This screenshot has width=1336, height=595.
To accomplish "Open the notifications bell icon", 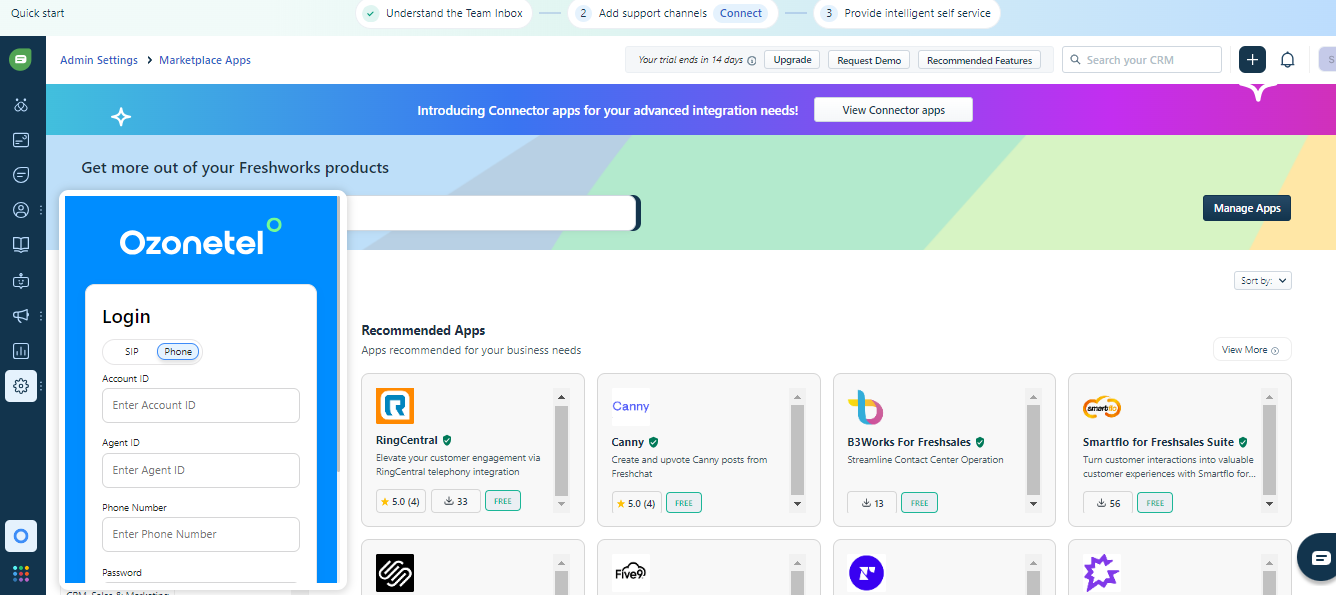I will coord(1288,60).
